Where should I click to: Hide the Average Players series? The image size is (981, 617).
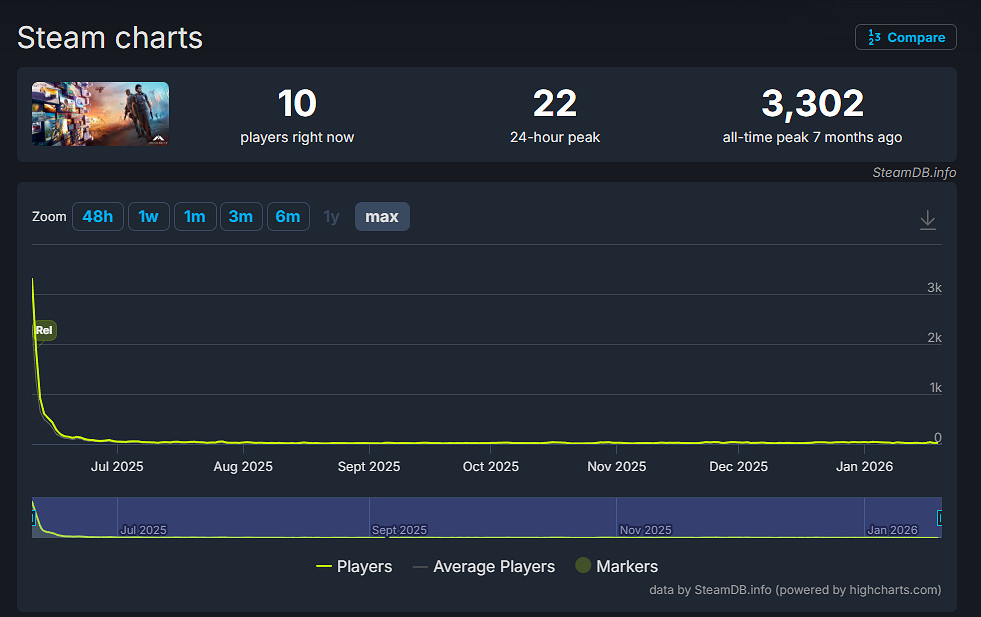tap(483, 567)
